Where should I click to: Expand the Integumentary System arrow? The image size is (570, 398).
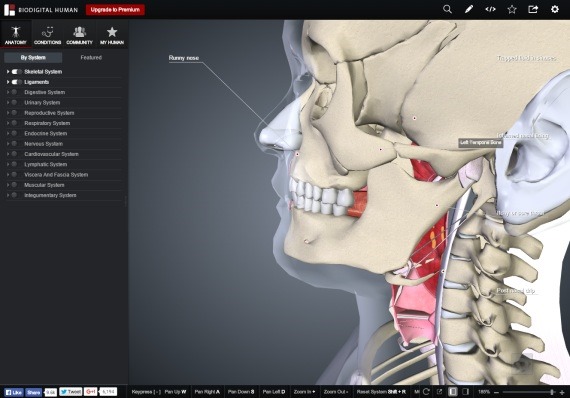[8, 195]
